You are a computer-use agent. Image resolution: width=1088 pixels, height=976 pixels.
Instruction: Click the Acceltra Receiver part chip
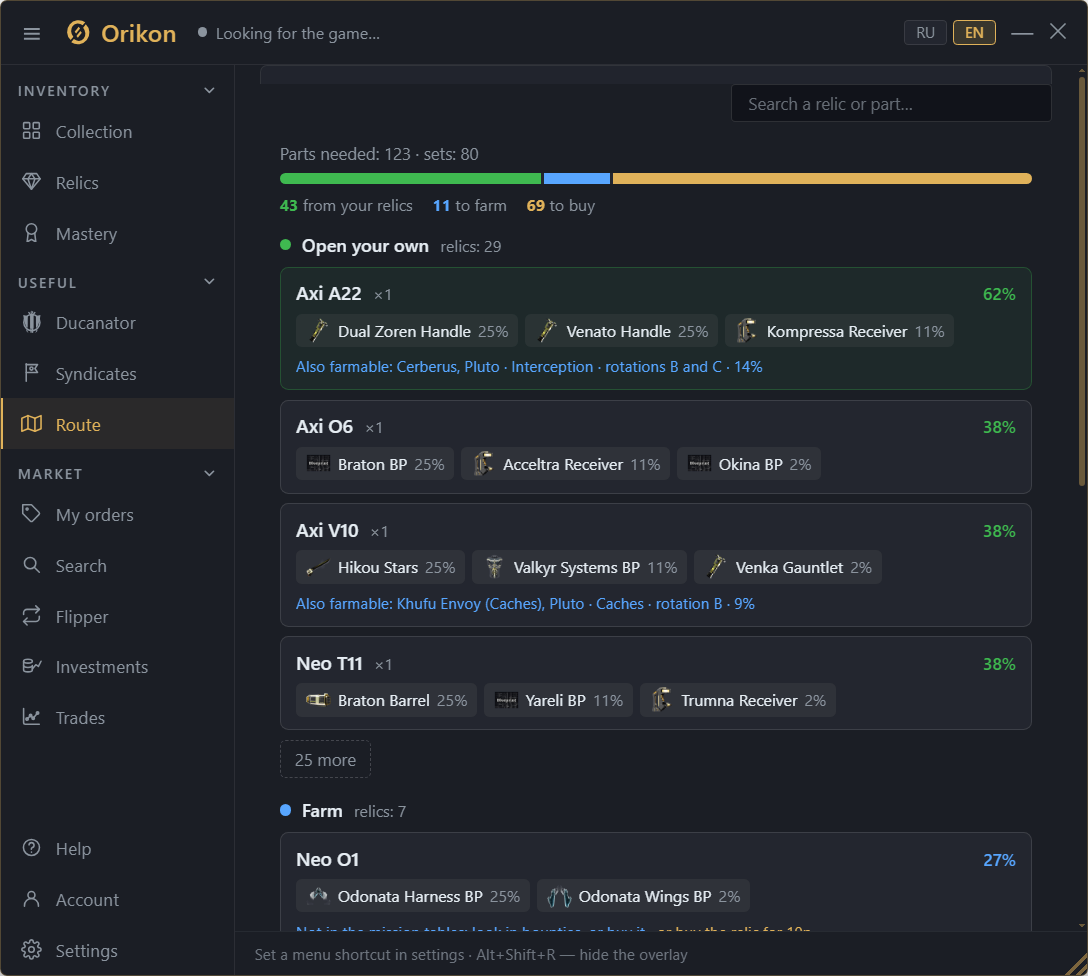[565, 464]
